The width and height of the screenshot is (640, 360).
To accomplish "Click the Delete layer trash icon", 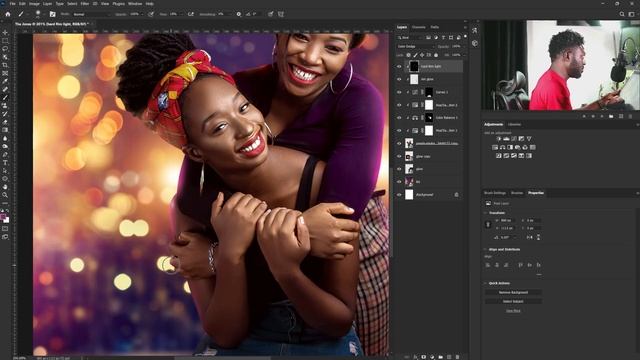I will point(457,357).
